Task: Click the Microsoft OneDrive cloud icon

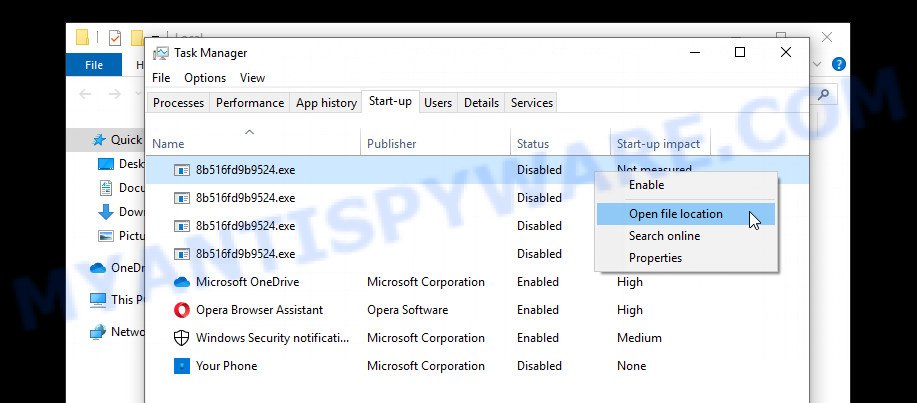Action: 182,282
